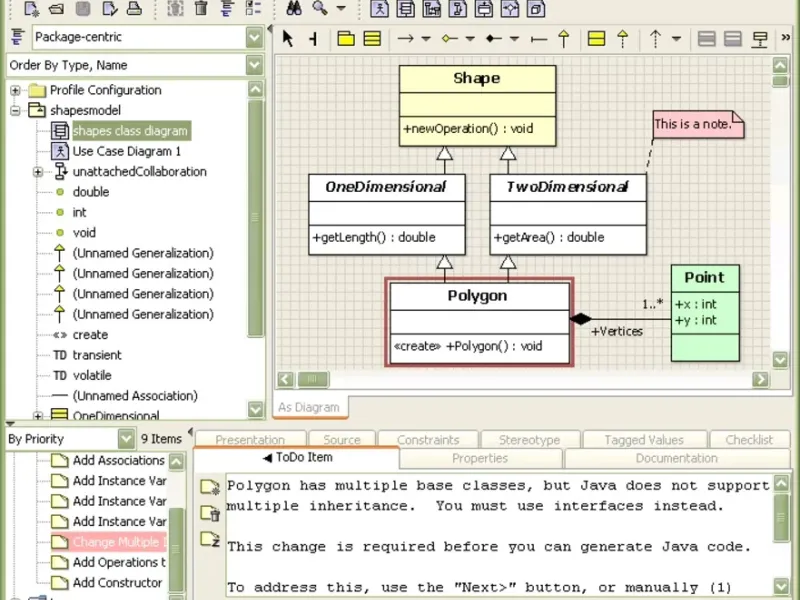The width and height of the screenshot is (800, 600).
Task: Select the Realization dashed arrow tool
Action: pos(622,39)
